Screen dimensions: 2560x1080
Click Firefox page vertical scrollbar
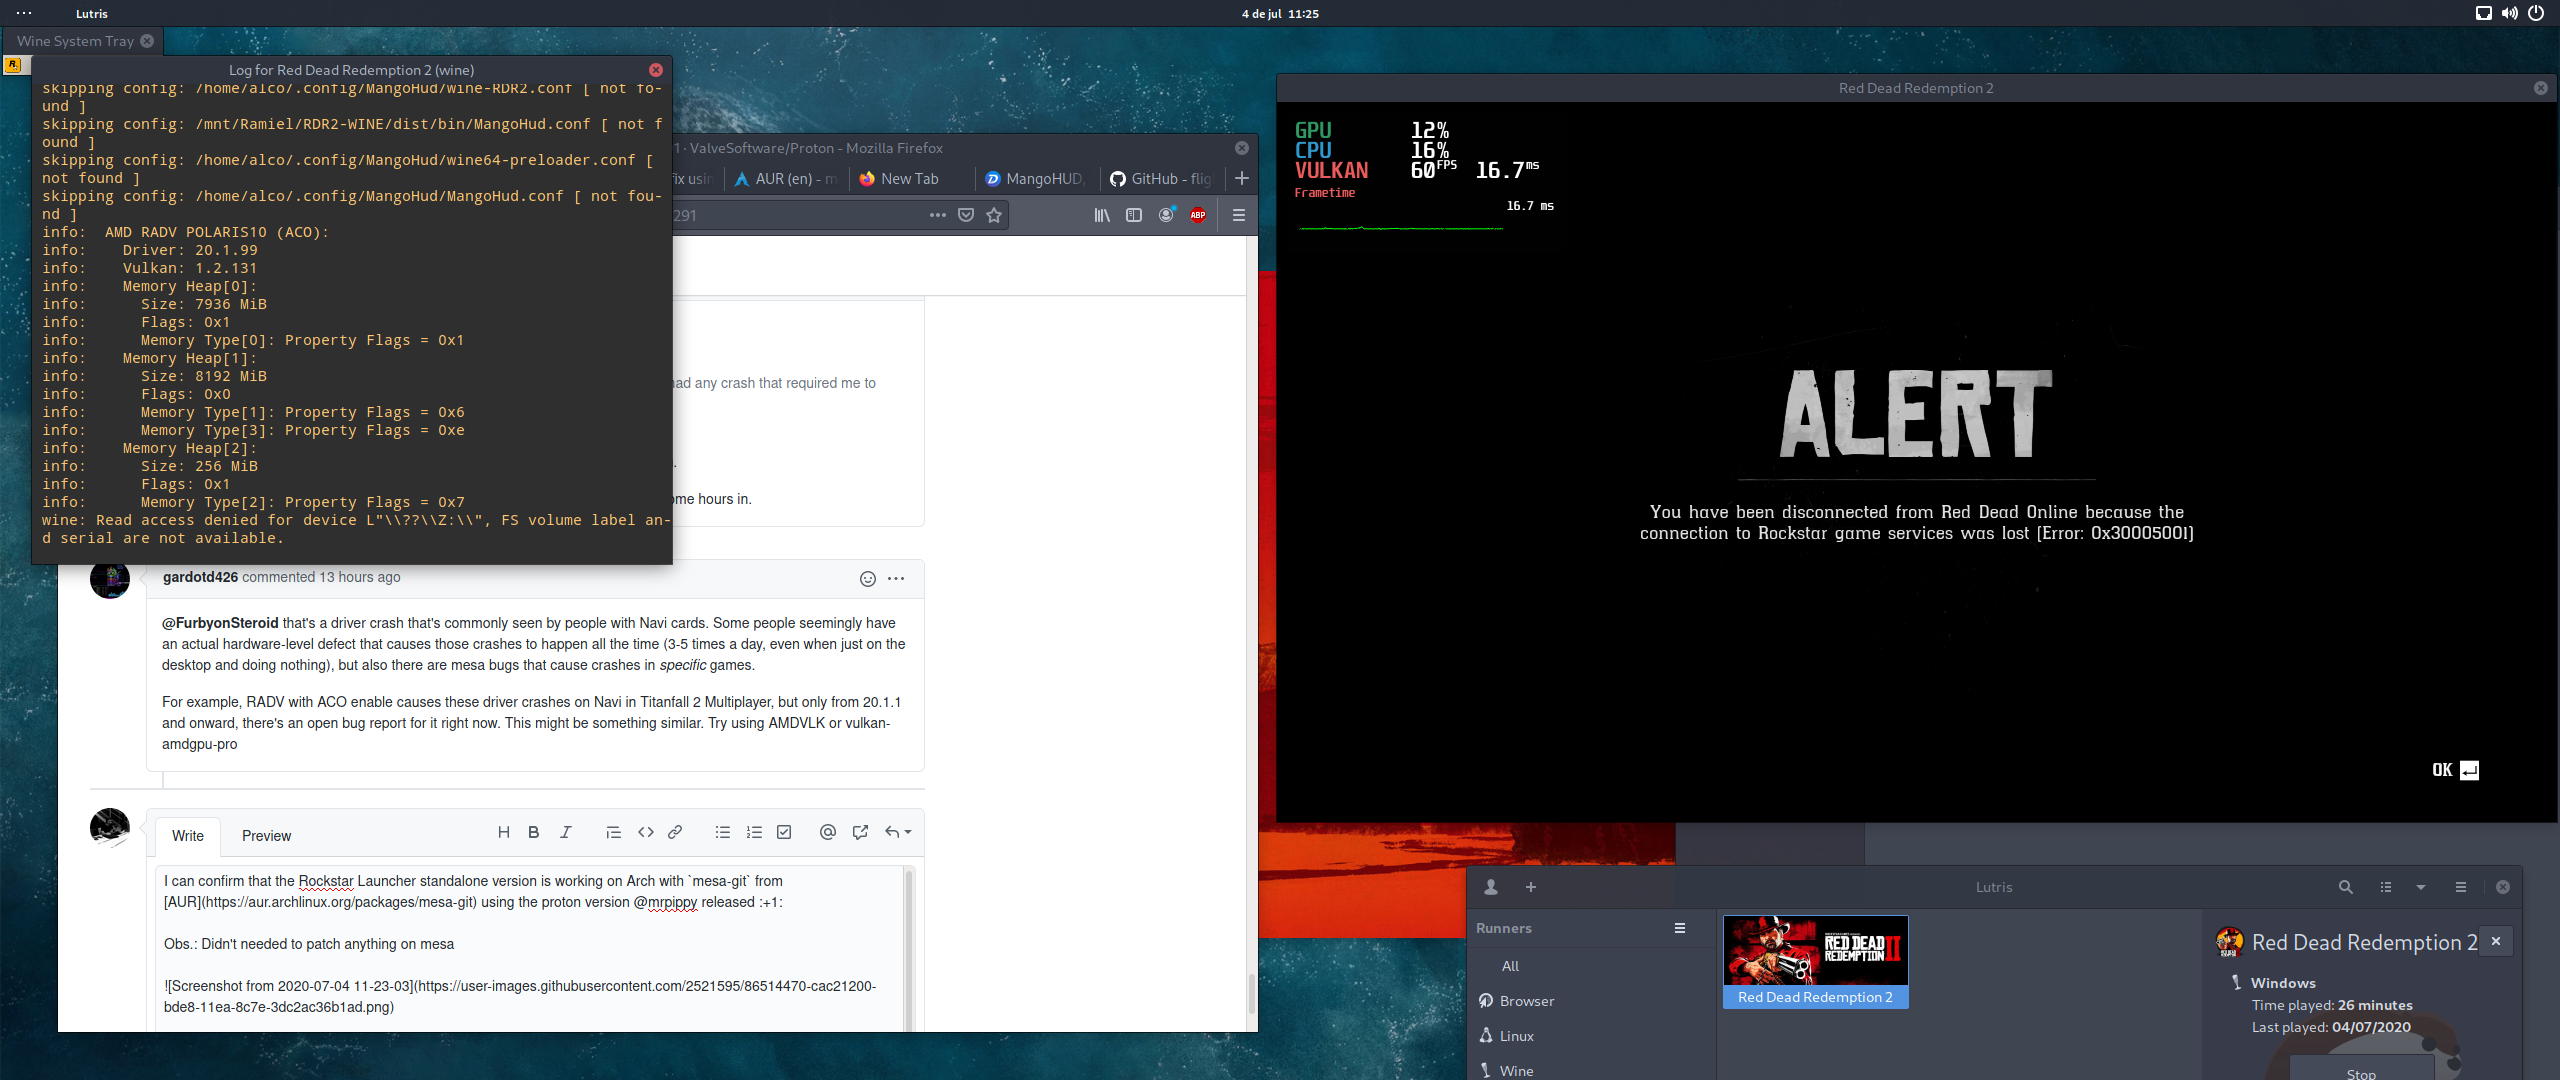tap(1251, 995)
